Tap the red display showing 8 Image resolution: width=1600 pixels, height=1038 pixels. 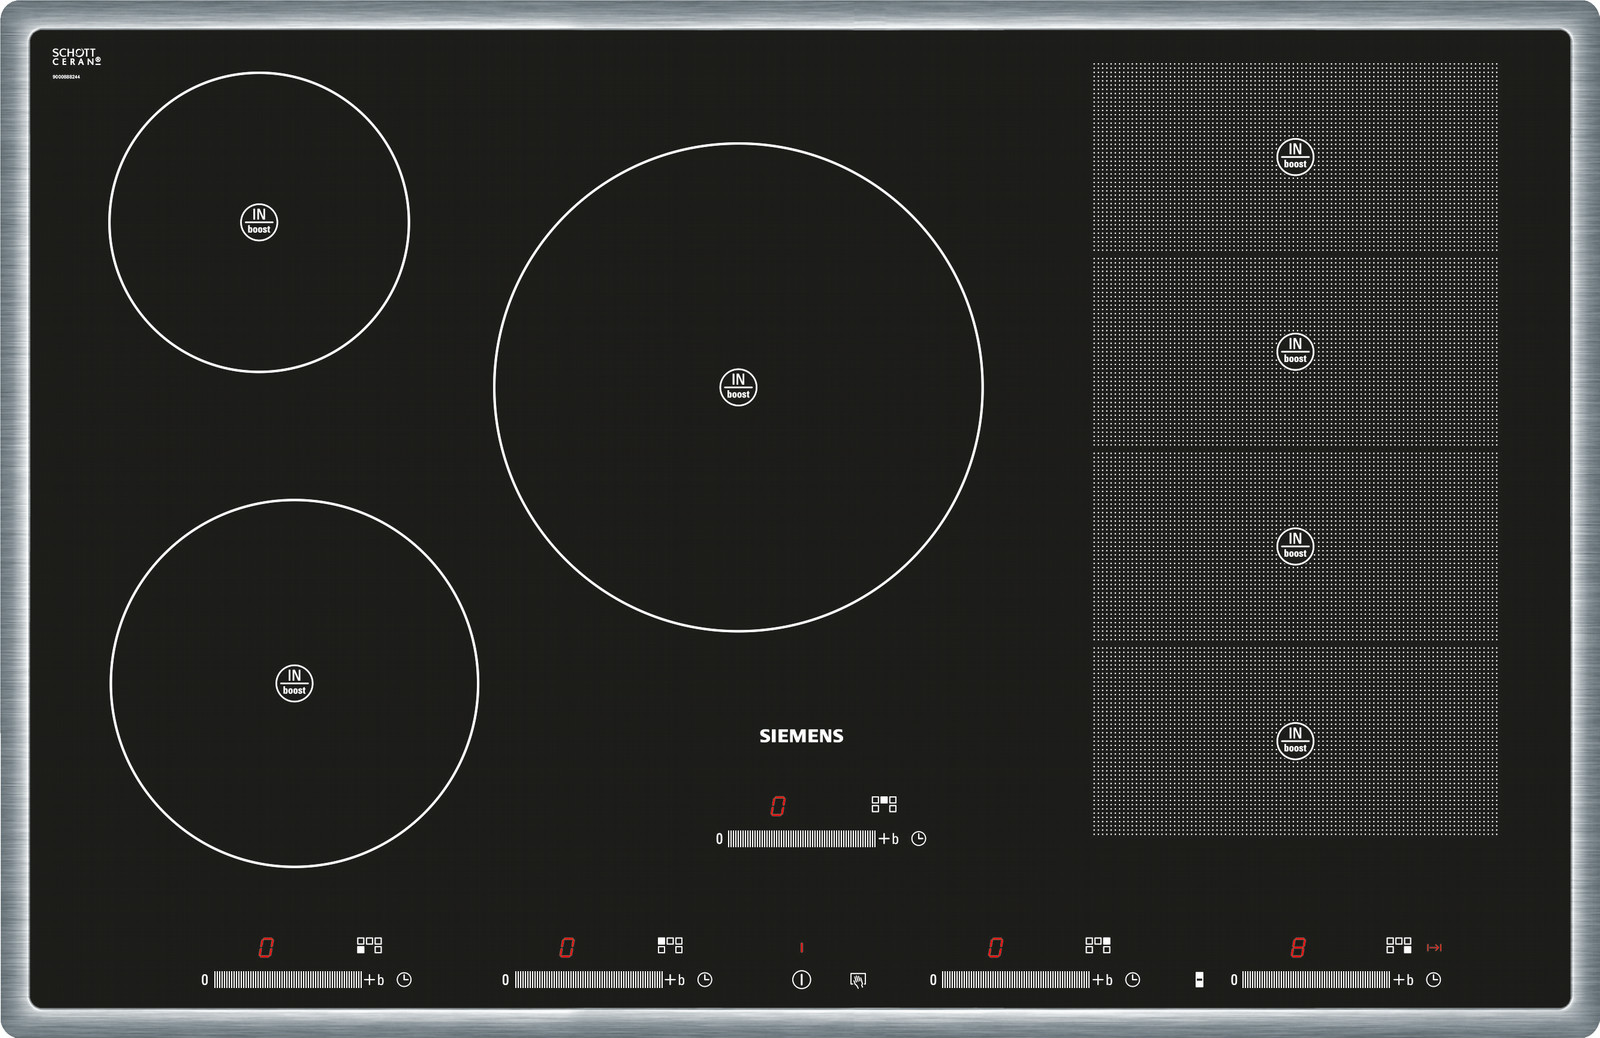coord(1298,947)
